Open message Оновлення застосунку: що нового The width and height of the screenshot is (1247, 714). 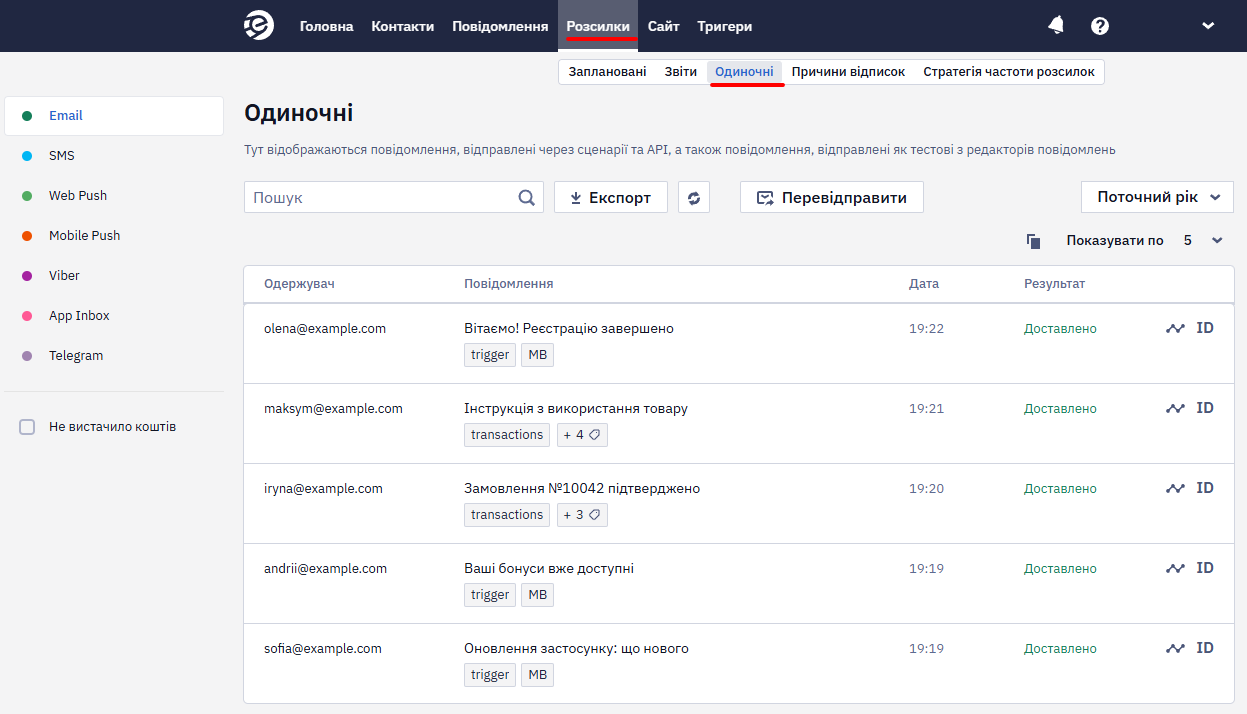[576, 648]
